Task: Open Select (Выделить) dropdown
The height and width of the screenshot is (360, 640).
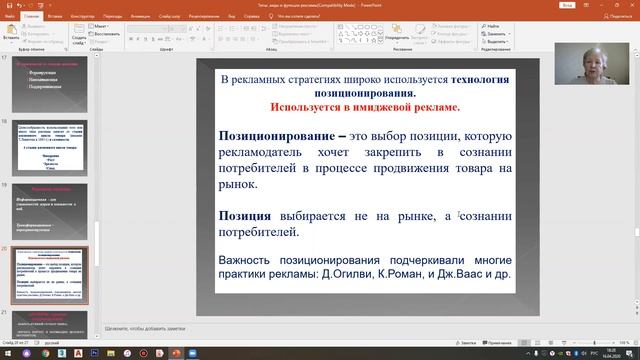Action: 495,42
